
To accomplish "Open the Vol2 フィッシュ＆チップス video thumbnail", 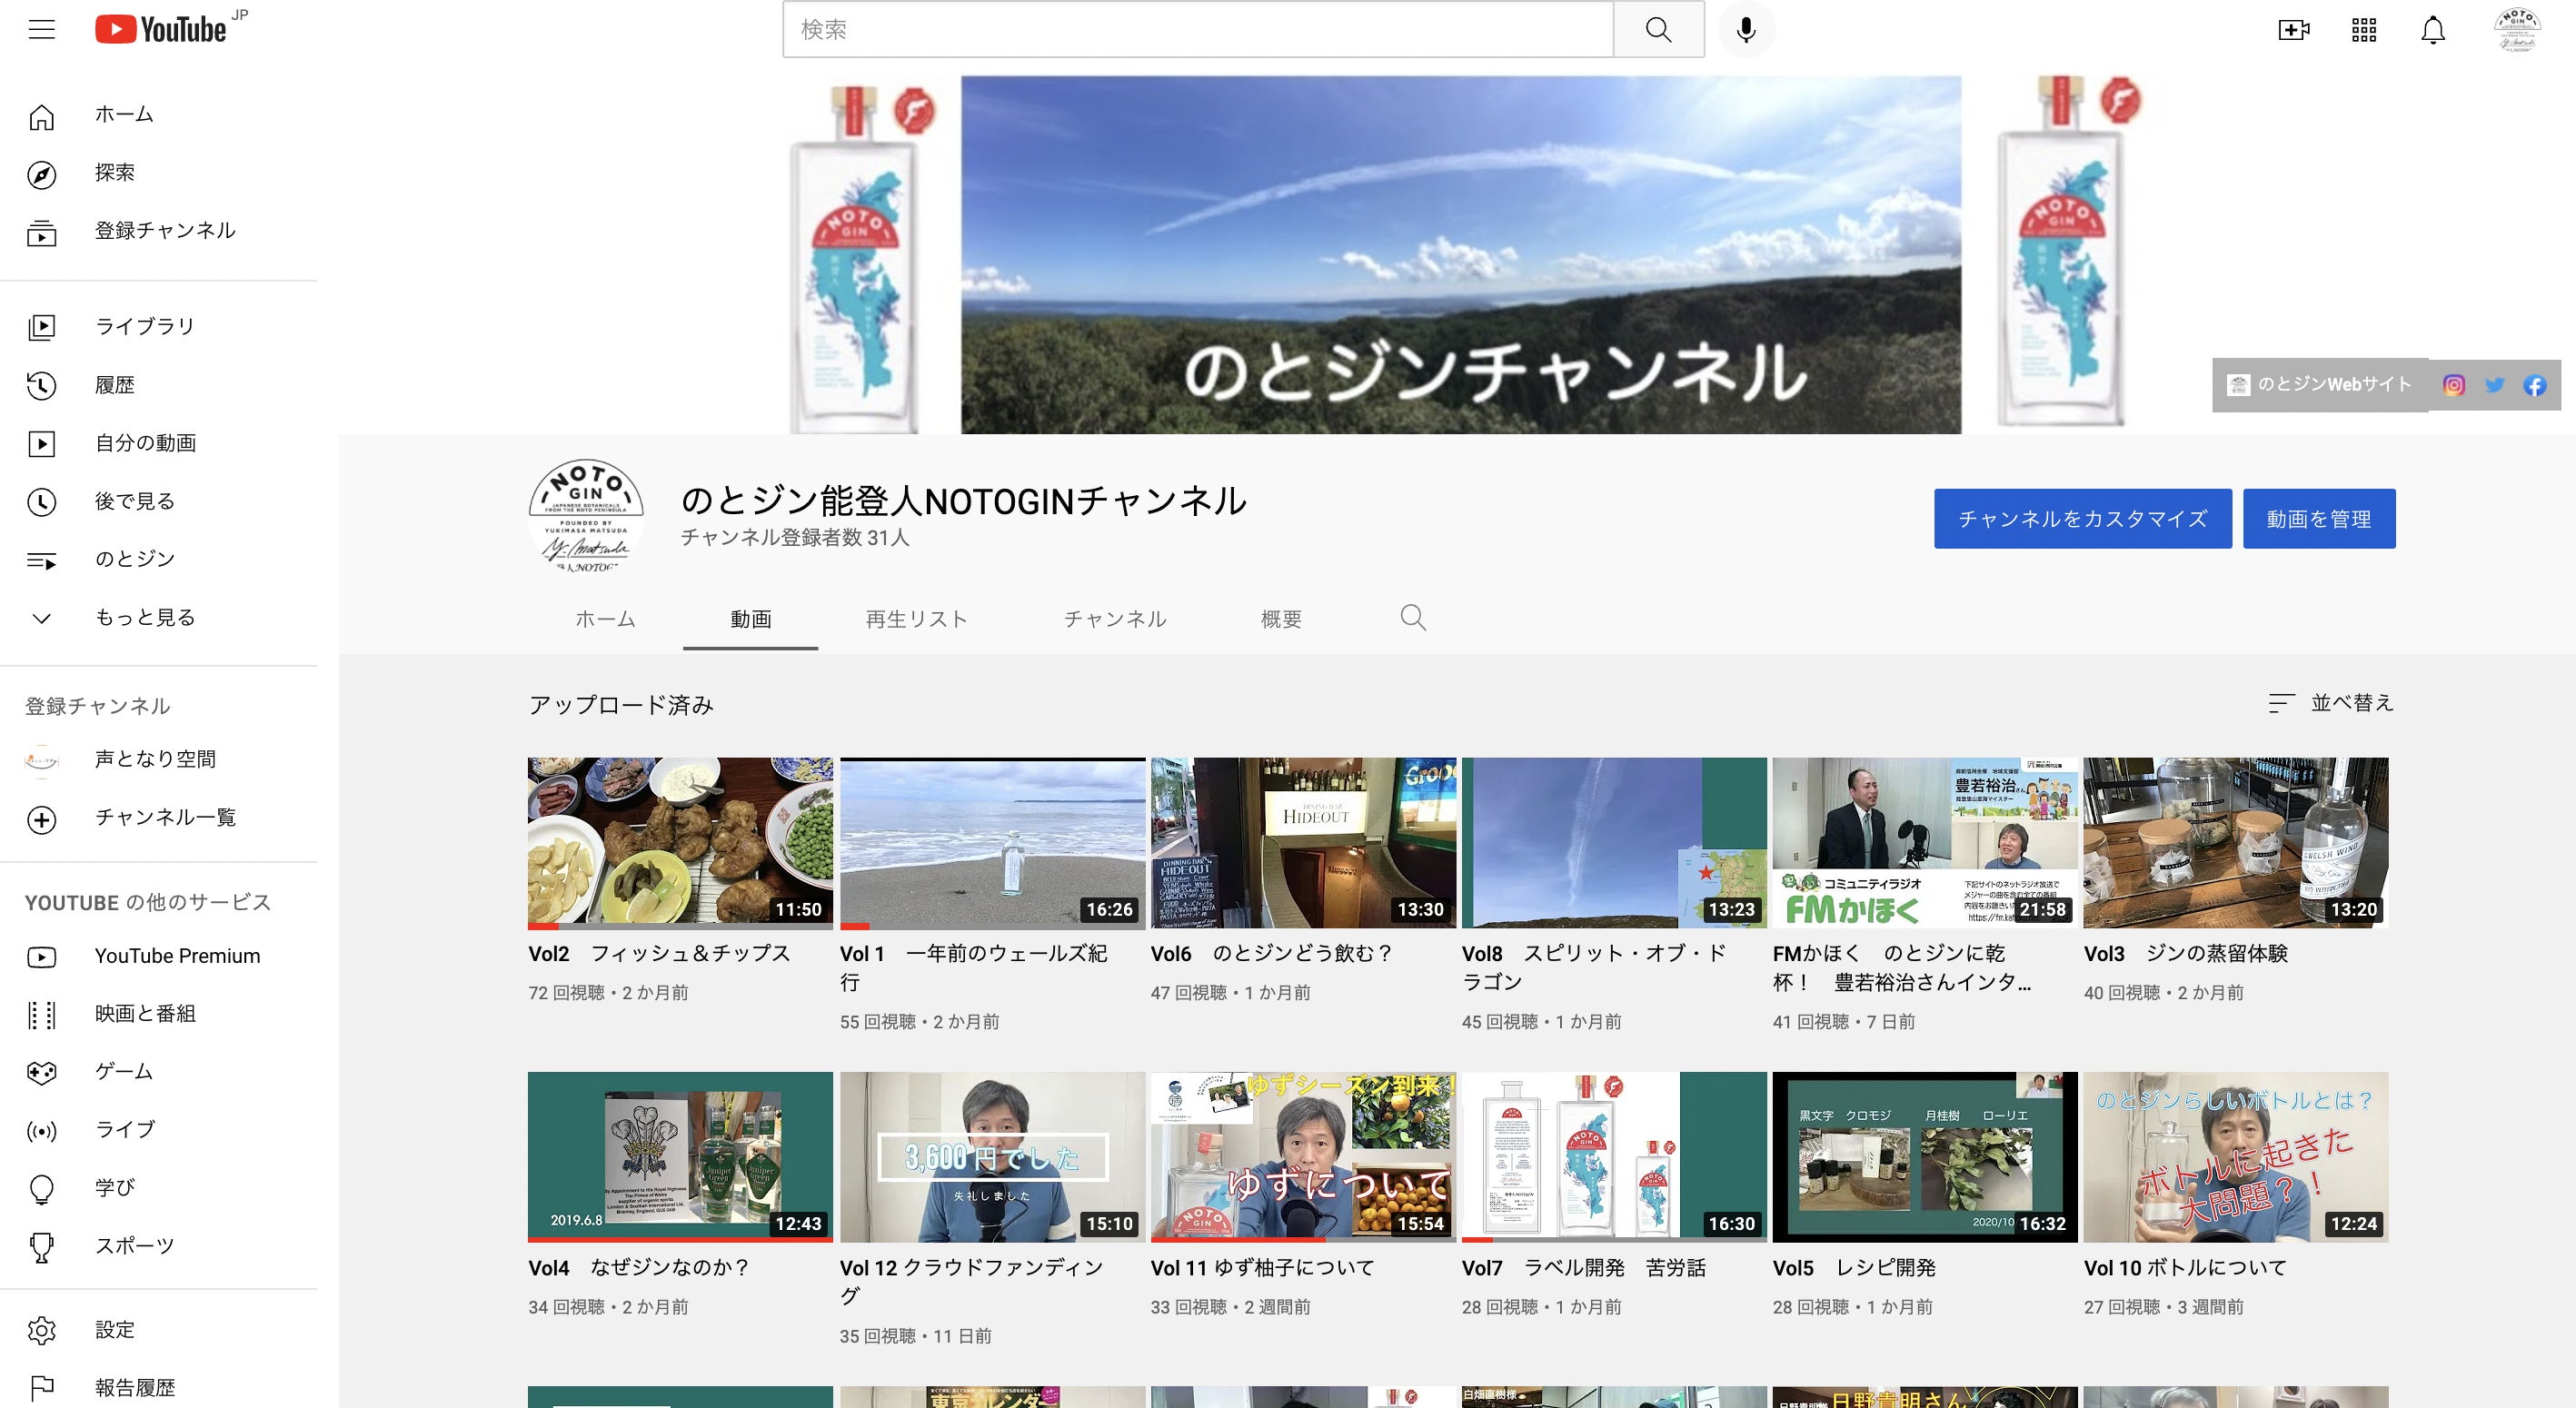I will tap(680, 843).
